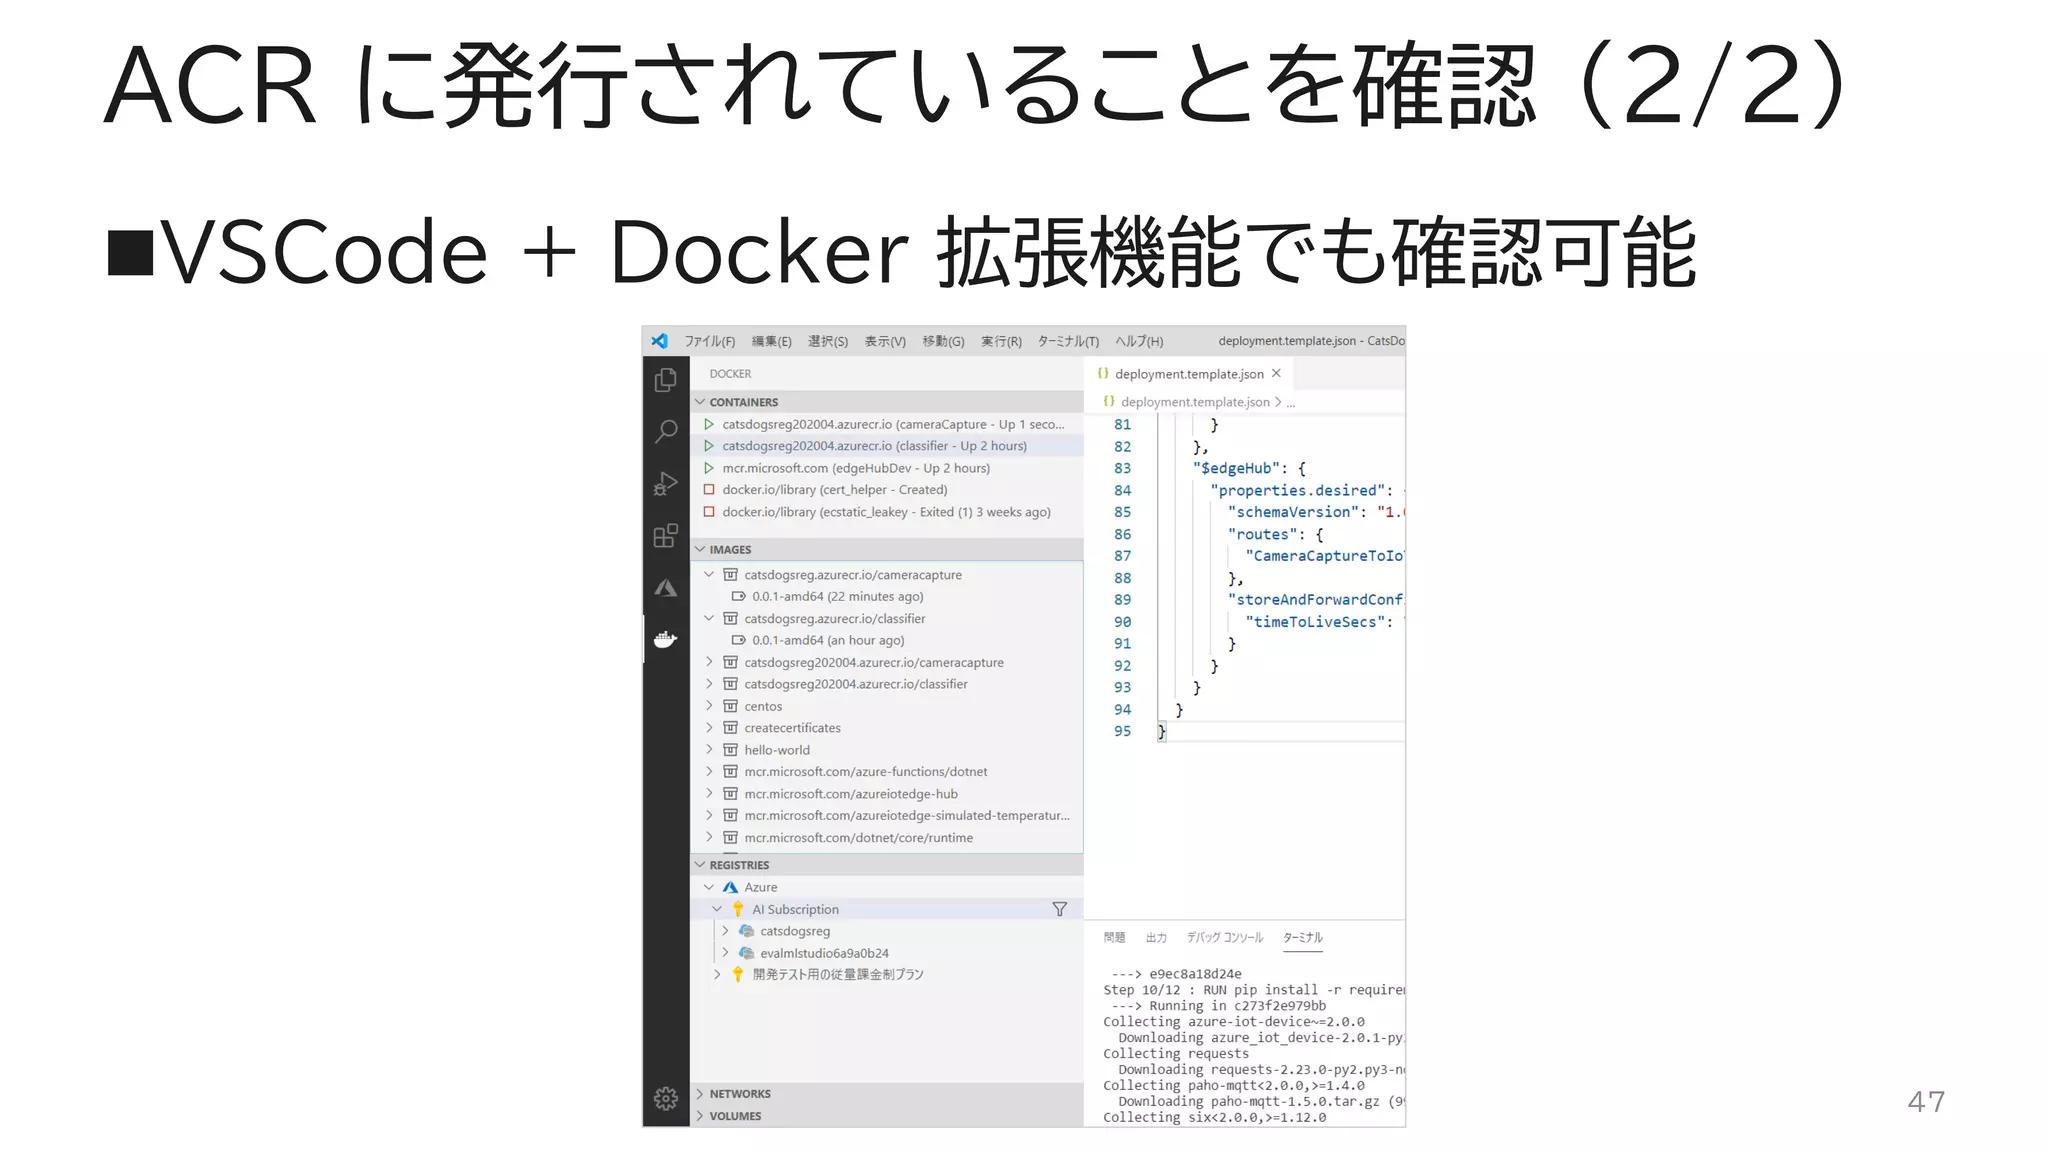This screenshot has height=1152, width=2048.
Task: Select the classifier container row
Action: pyautogui.click(x=887, y=446)
